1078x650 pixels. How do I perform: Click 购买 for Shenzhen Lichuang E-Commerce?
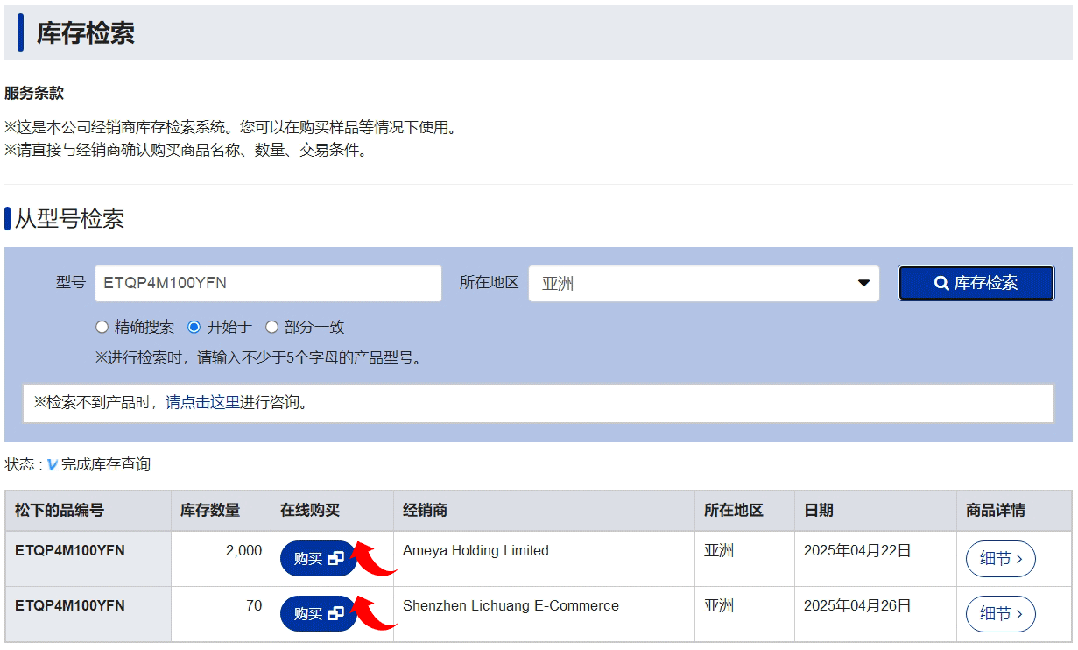317,613
